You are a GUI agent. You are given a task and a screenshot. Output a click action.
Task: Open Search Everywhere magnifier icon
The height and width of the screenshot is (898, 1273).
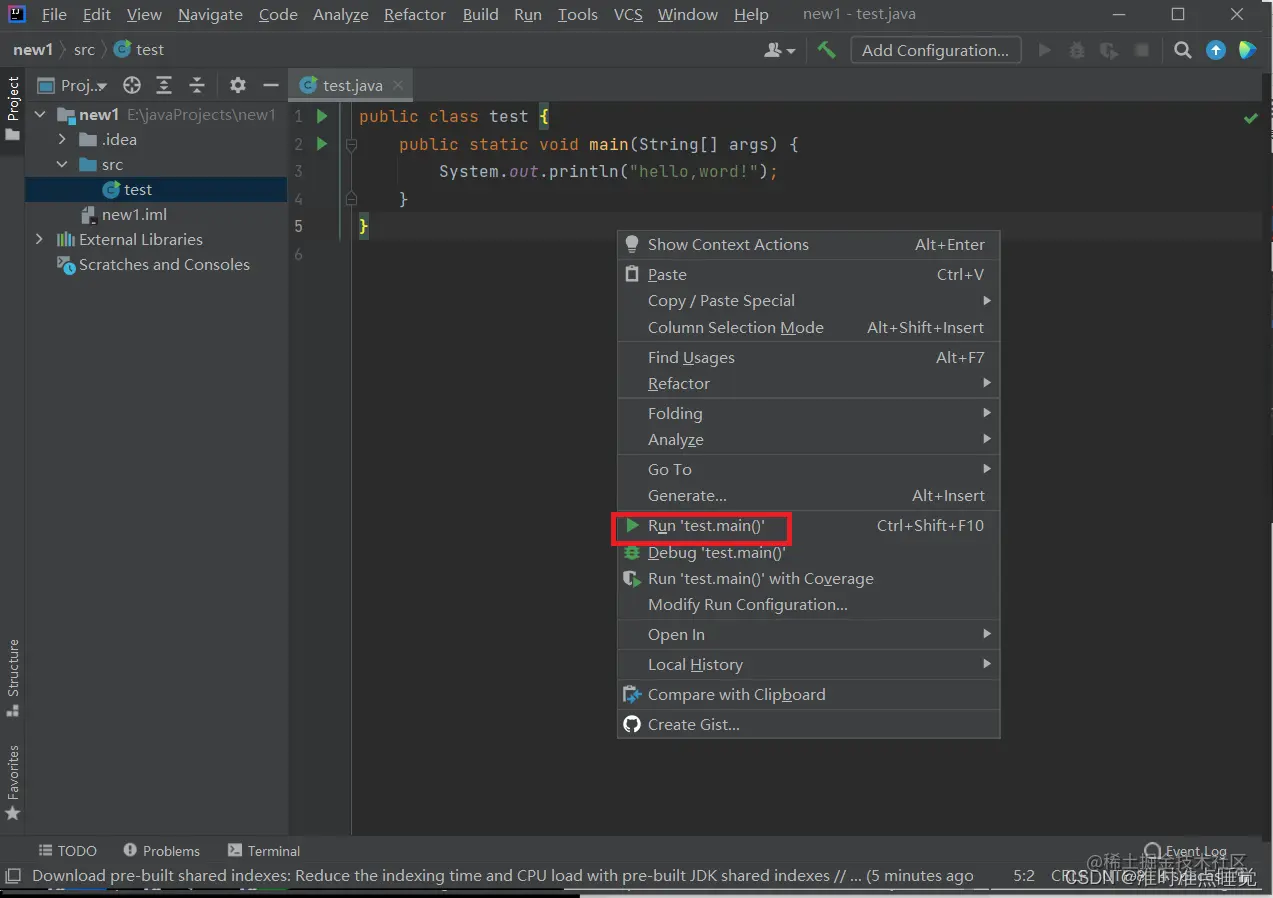tap(1182, 50)
